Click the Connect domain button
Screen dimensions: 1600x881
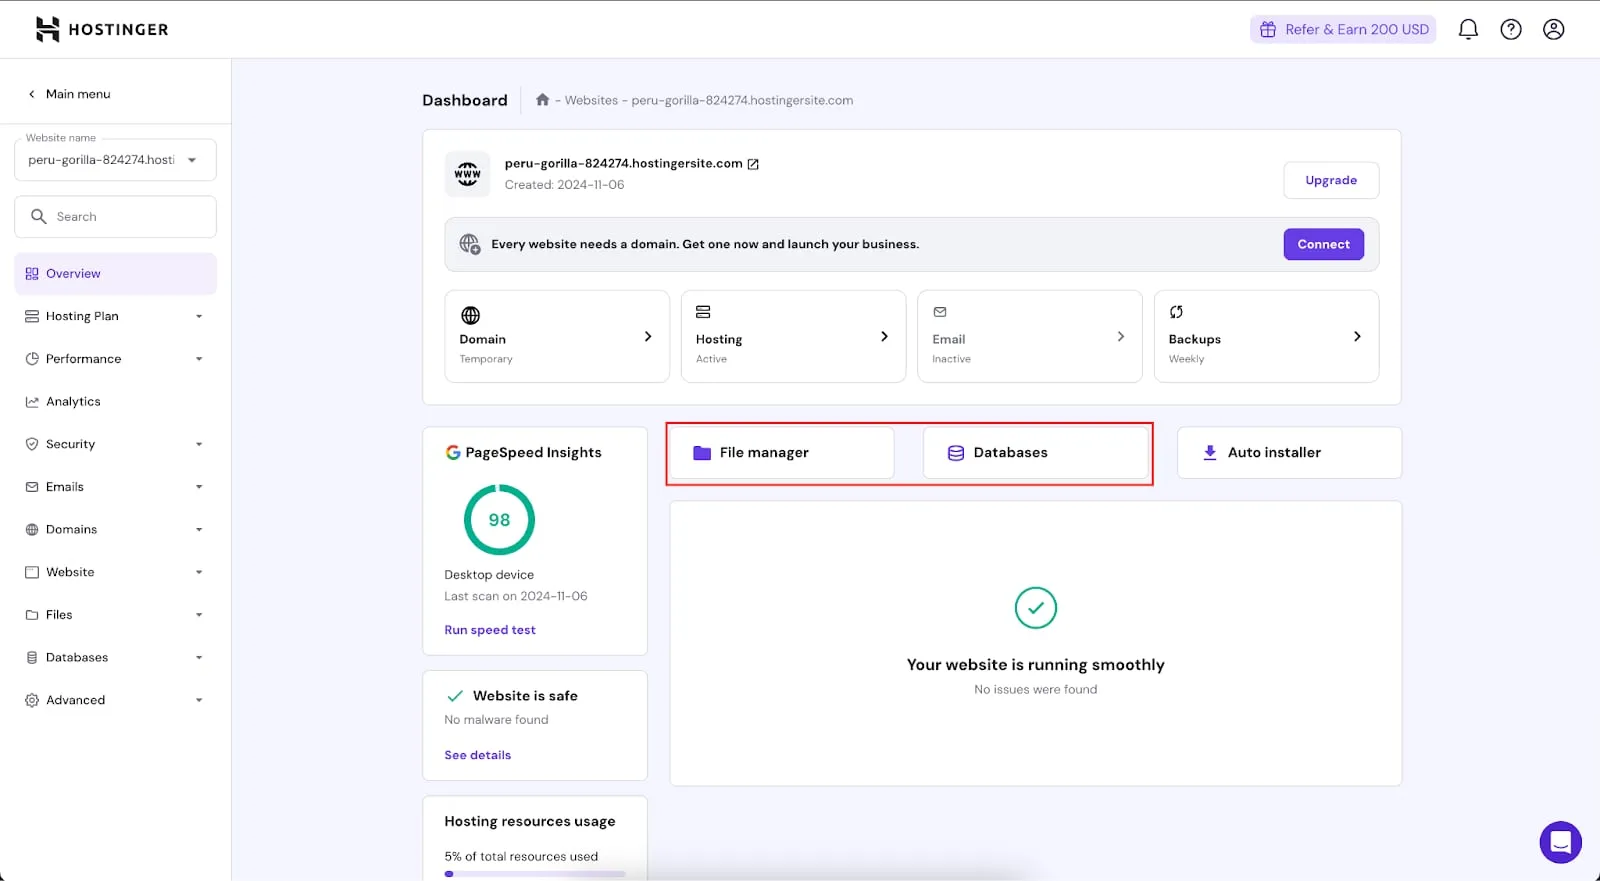click(1324, 244)
